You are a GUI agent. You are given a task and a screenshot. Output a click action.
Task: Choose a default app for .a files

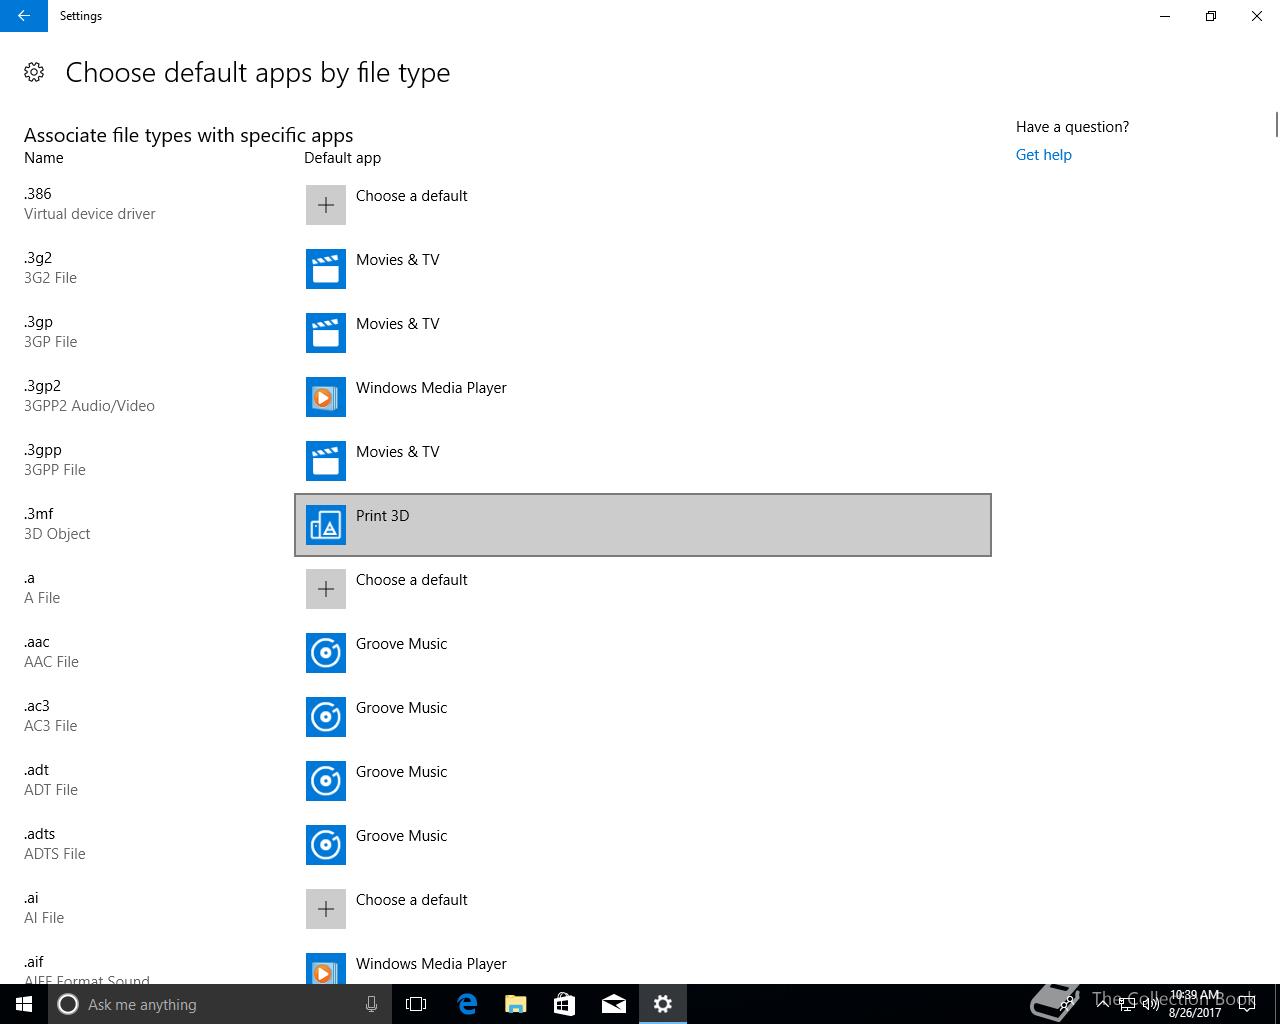coord(411,580)
